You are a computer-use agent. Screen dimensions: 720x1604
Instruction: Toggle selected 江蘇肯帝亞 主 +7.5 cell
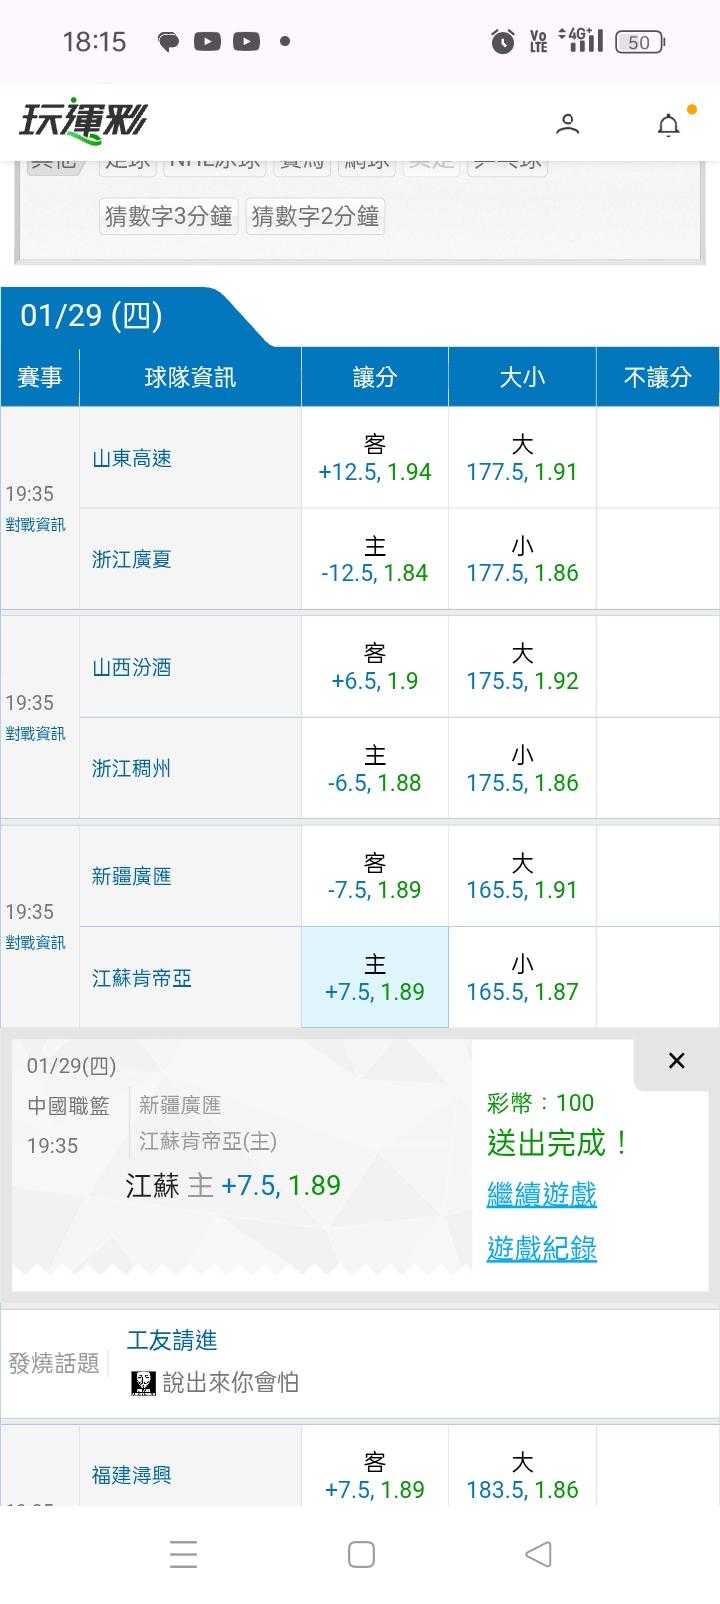(x=375, y=978)
